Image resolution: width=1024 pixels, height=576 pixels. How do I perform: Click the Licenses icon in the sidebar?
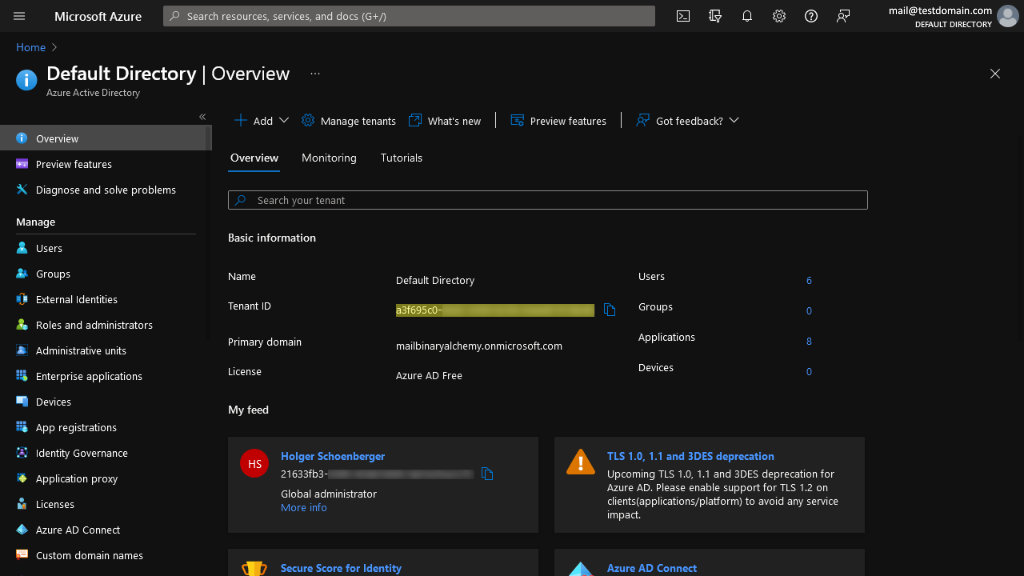[22, 504]
